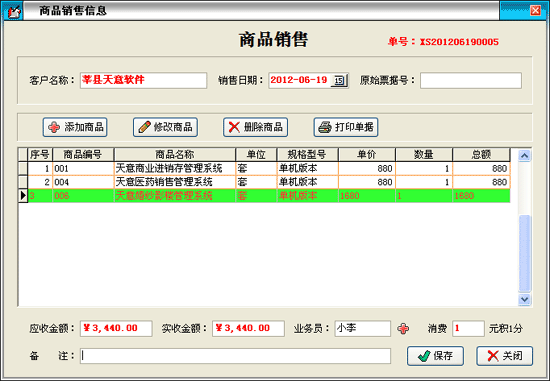Image resolution: width=550 pixels, height=381 pixels.
Task: Click the 应收金额 amount field
Action: [x=116, y=328]
